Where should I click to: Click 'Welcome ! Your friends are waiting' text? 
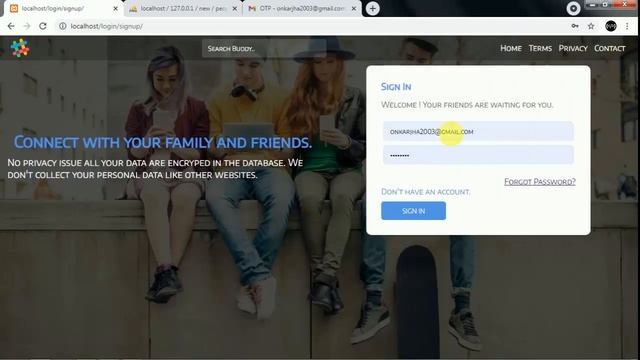point(467,105)
